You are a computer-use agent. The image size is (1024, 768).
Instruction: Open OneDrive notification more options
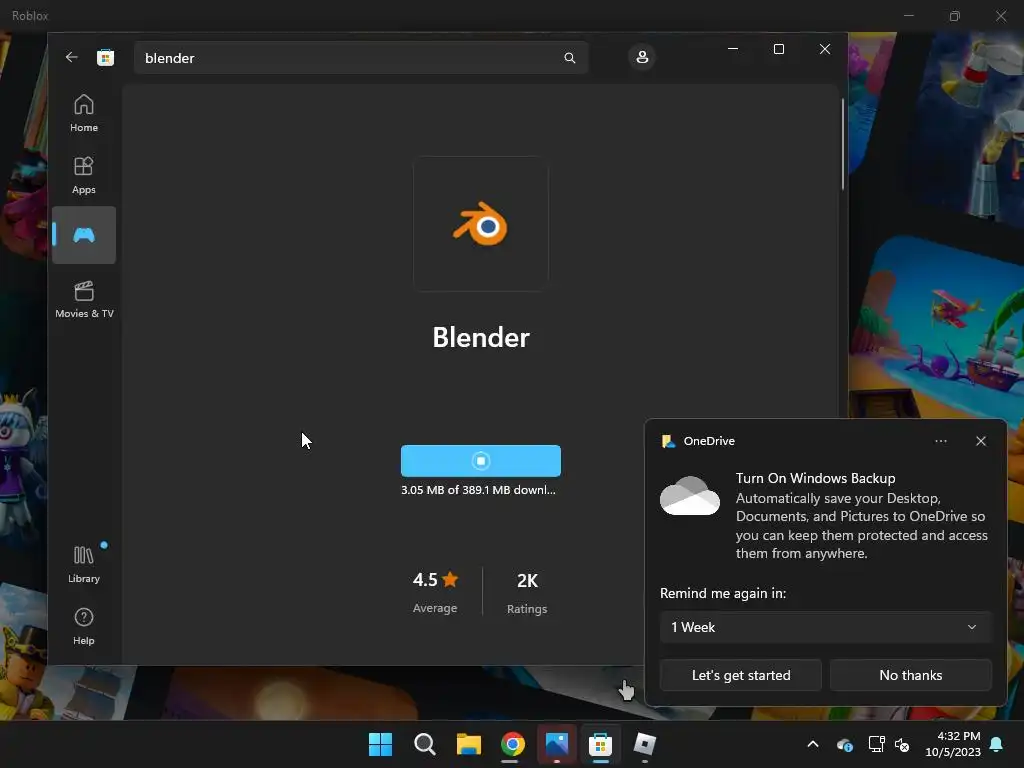[x=940, y=441]
